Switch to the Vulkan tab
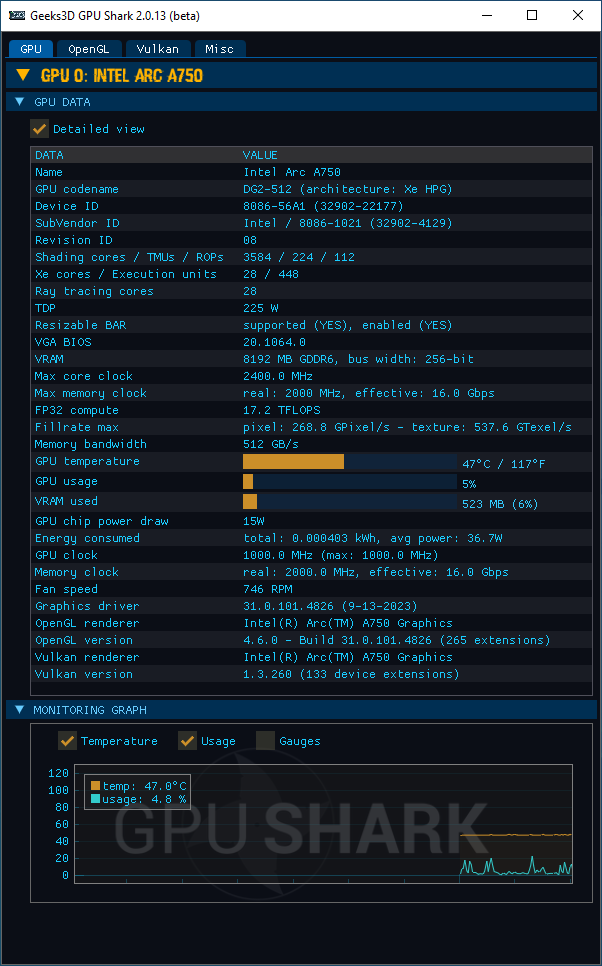Viewport: 602px width, 966px height. (158, 49)
